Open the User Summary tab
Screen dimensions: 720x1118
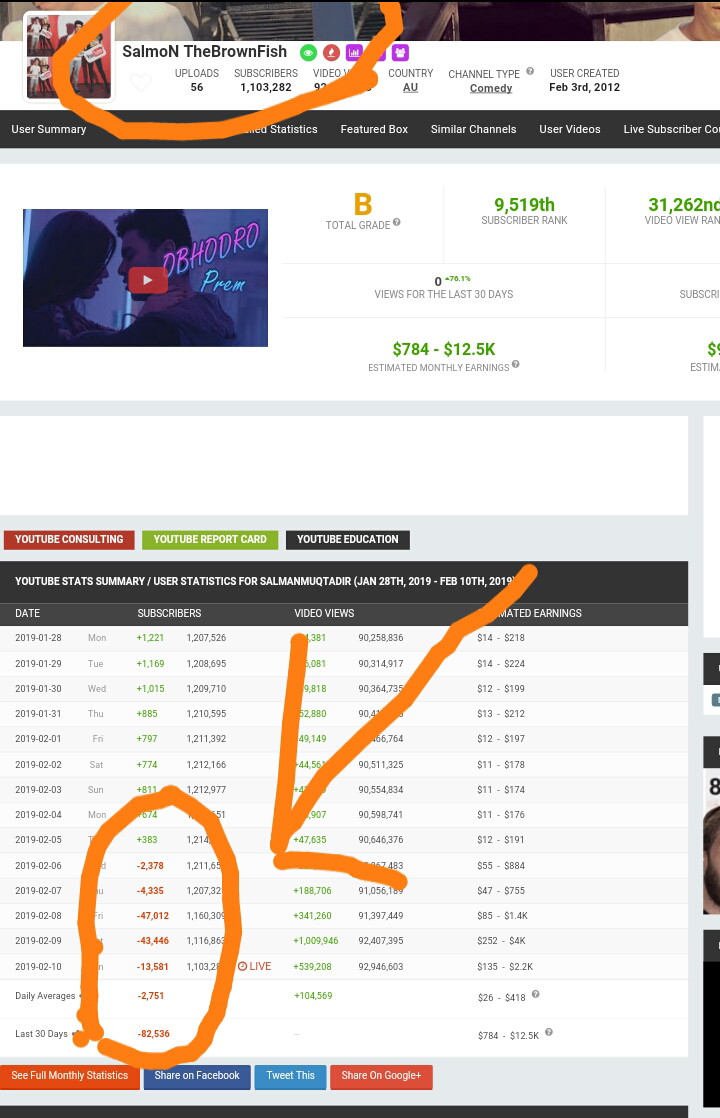coord(48,129)
